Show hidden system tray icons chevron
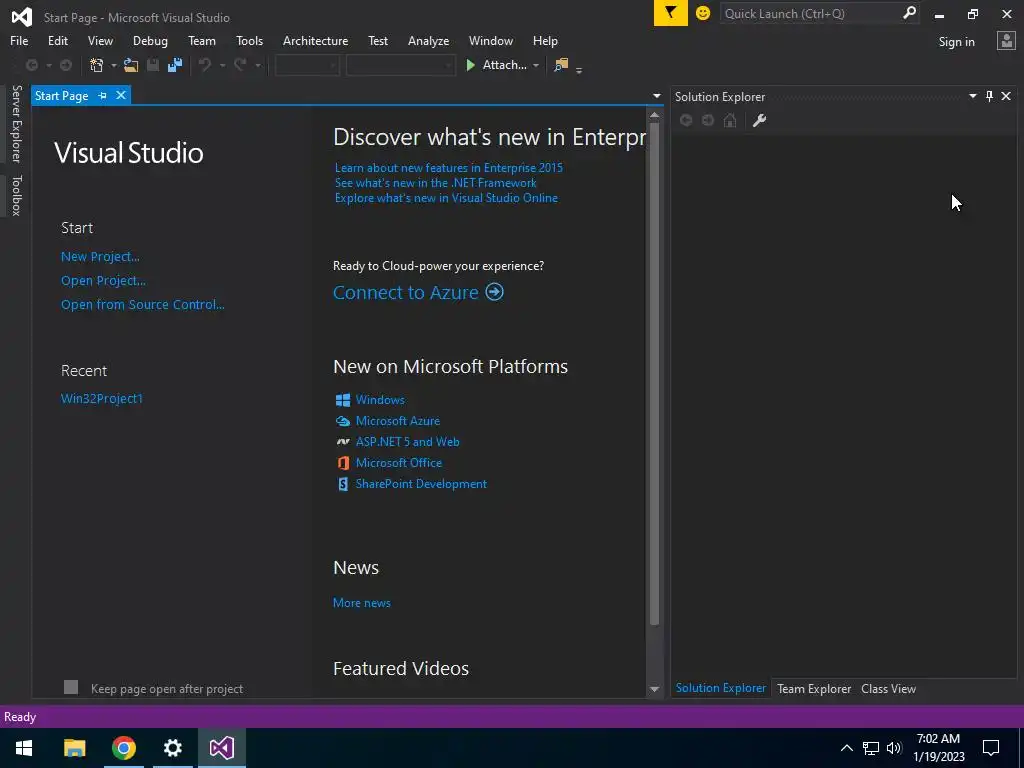This screenshot has width=1024, height=768. (846, 748)
